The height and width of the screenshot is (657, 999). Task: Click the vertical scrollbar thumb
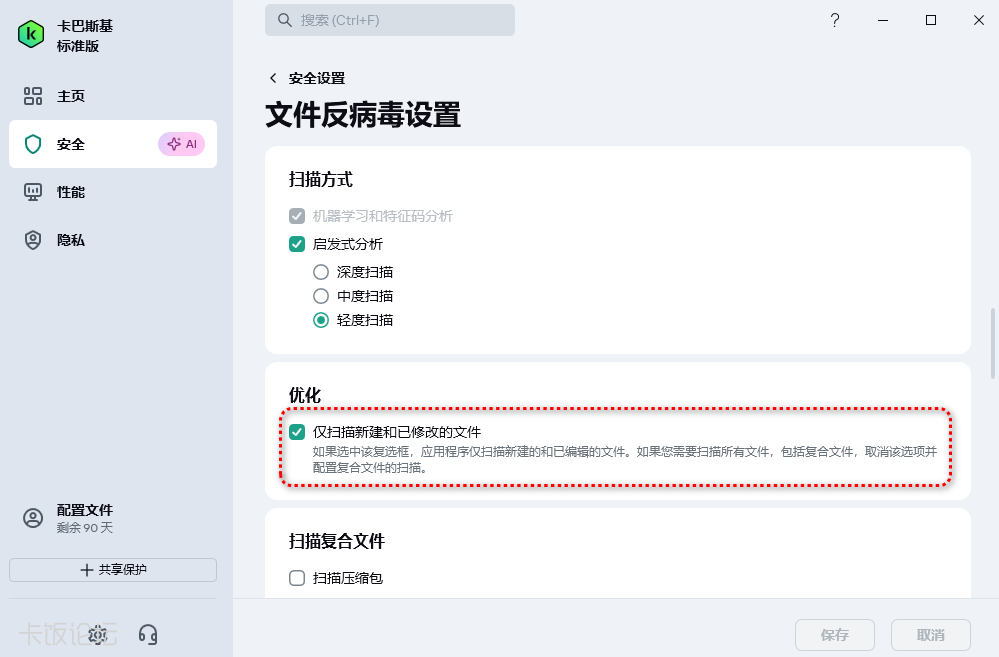point(993,344)
